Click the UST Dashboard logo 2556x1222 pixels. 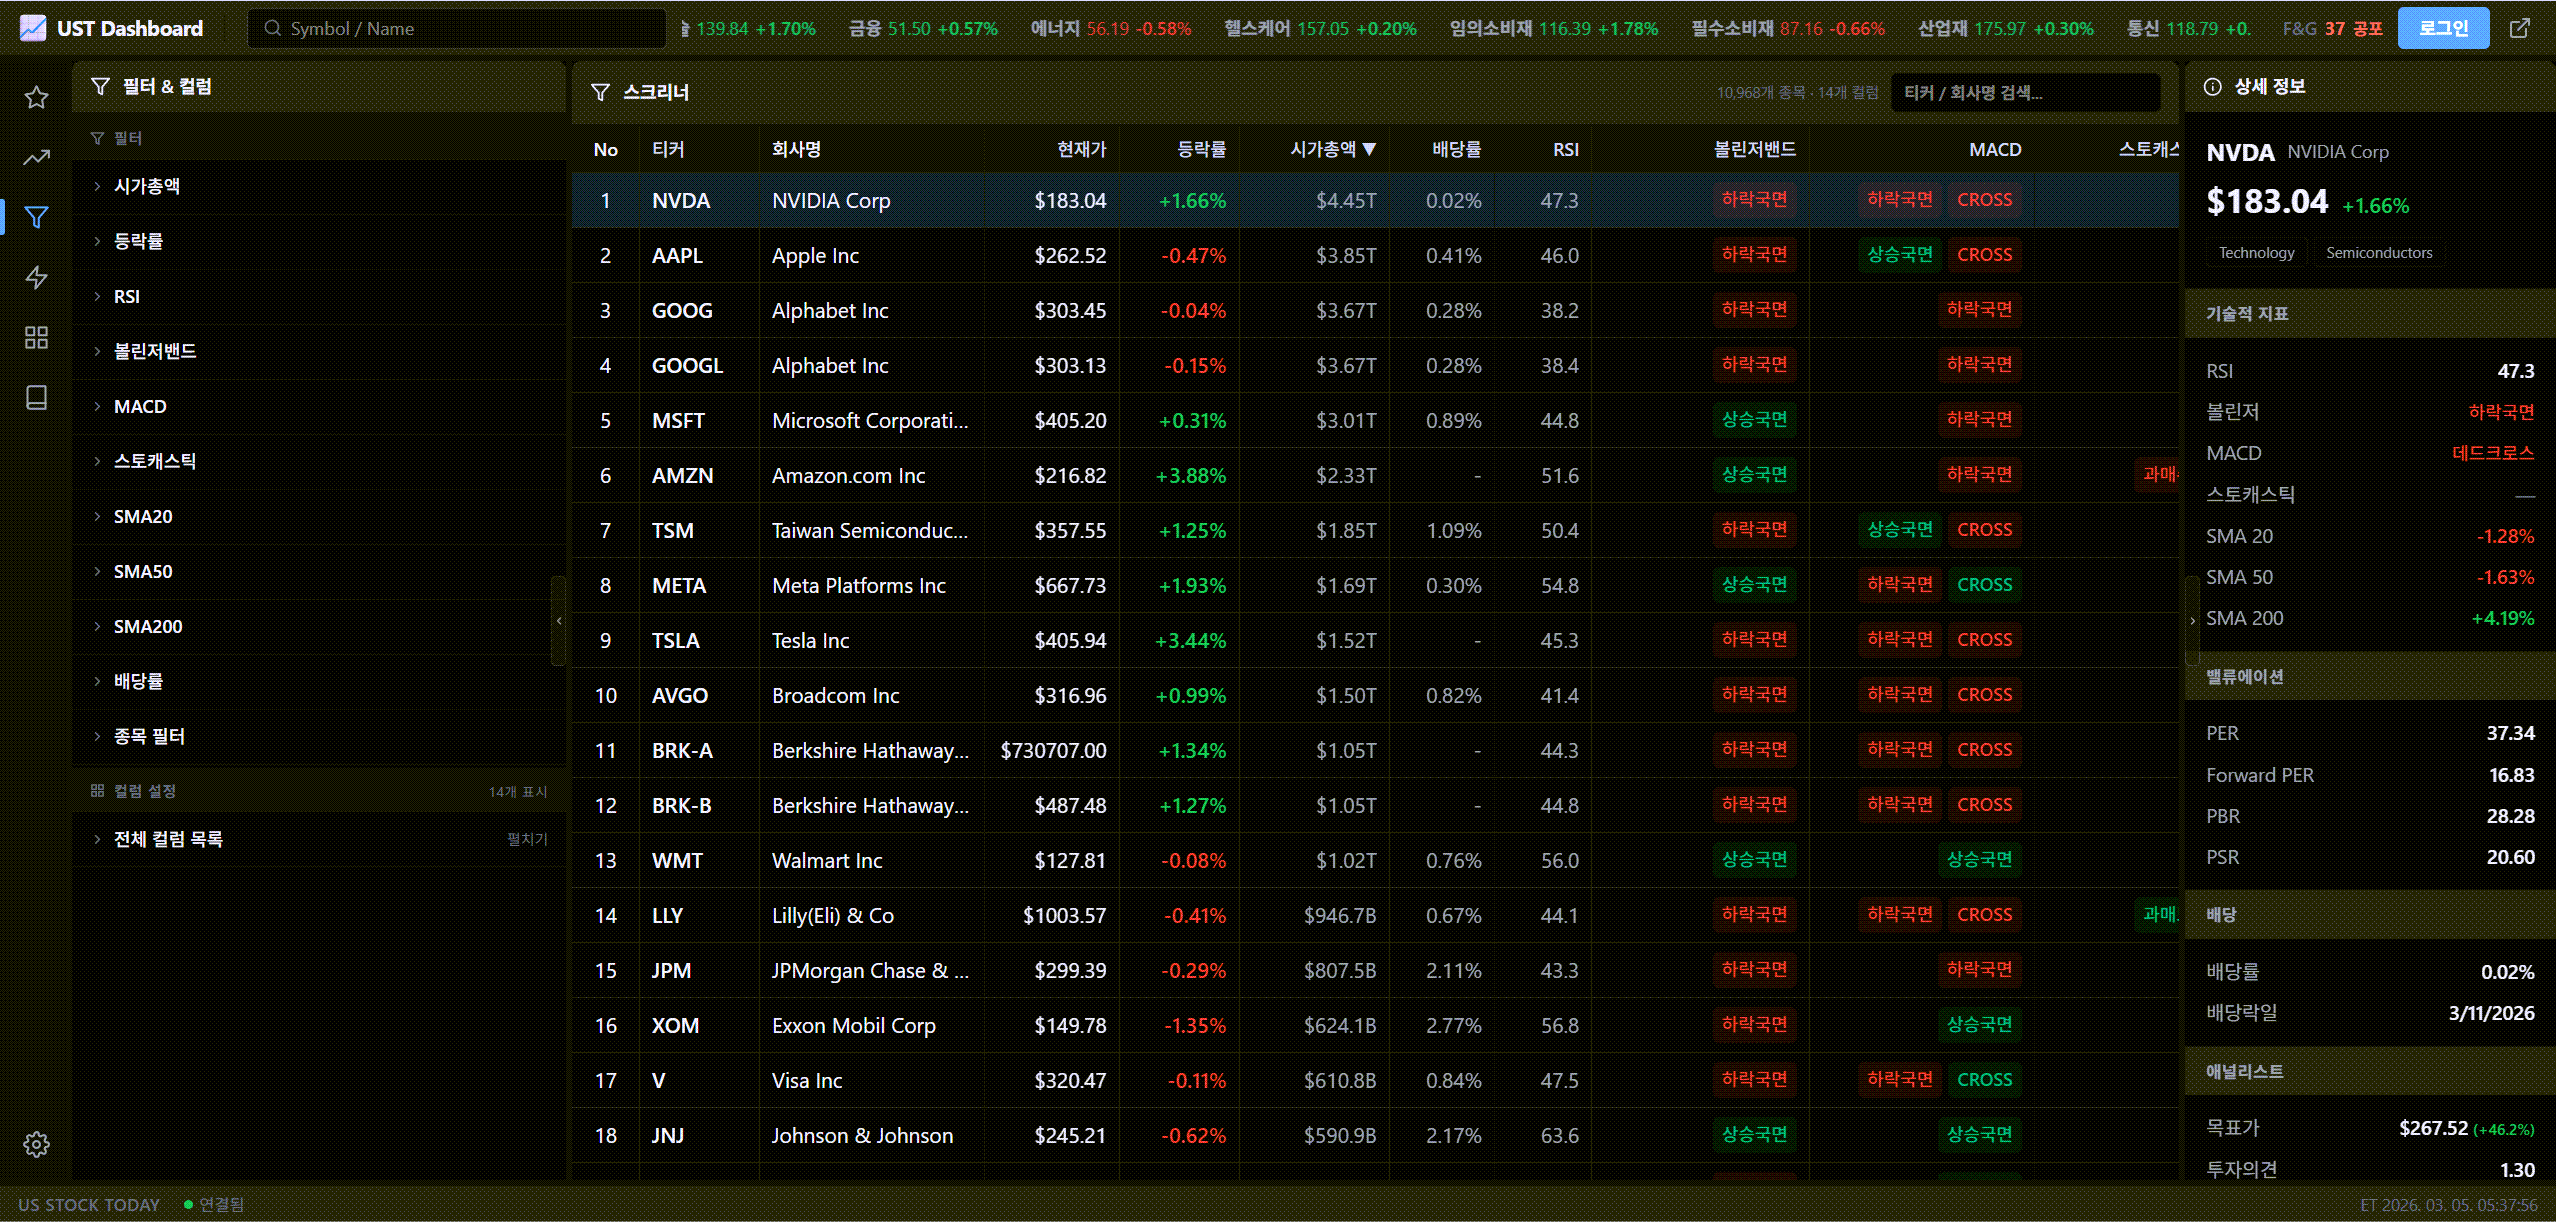click(x=112, y=28)
